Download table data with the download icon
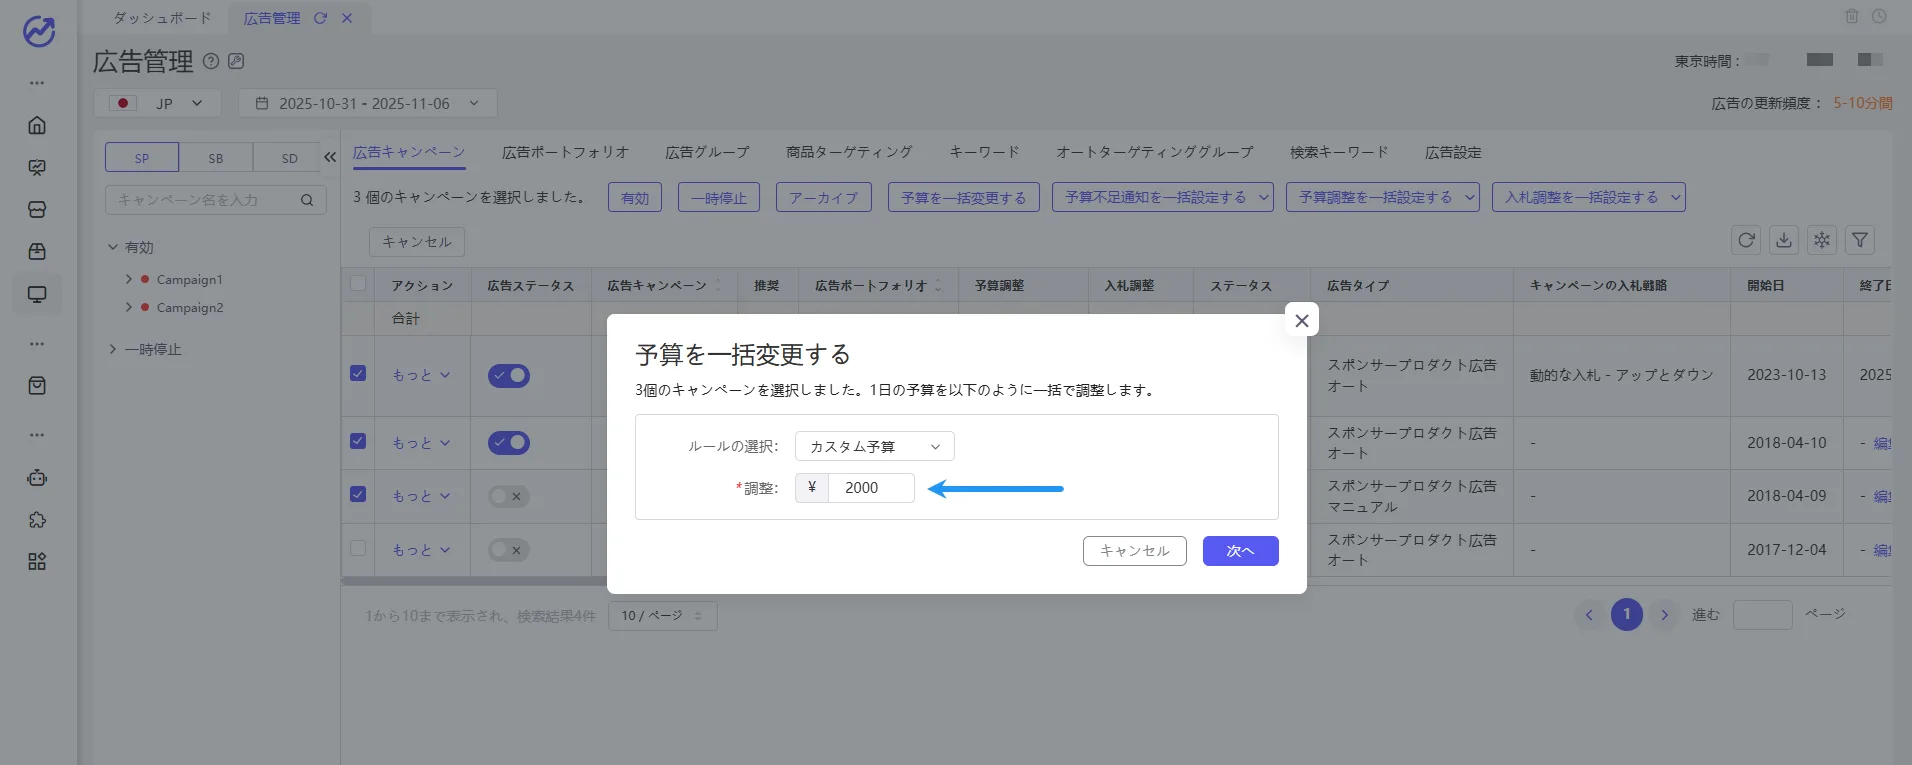Viewport: 1912px width, 765px height. click(x=1784, y=240)
